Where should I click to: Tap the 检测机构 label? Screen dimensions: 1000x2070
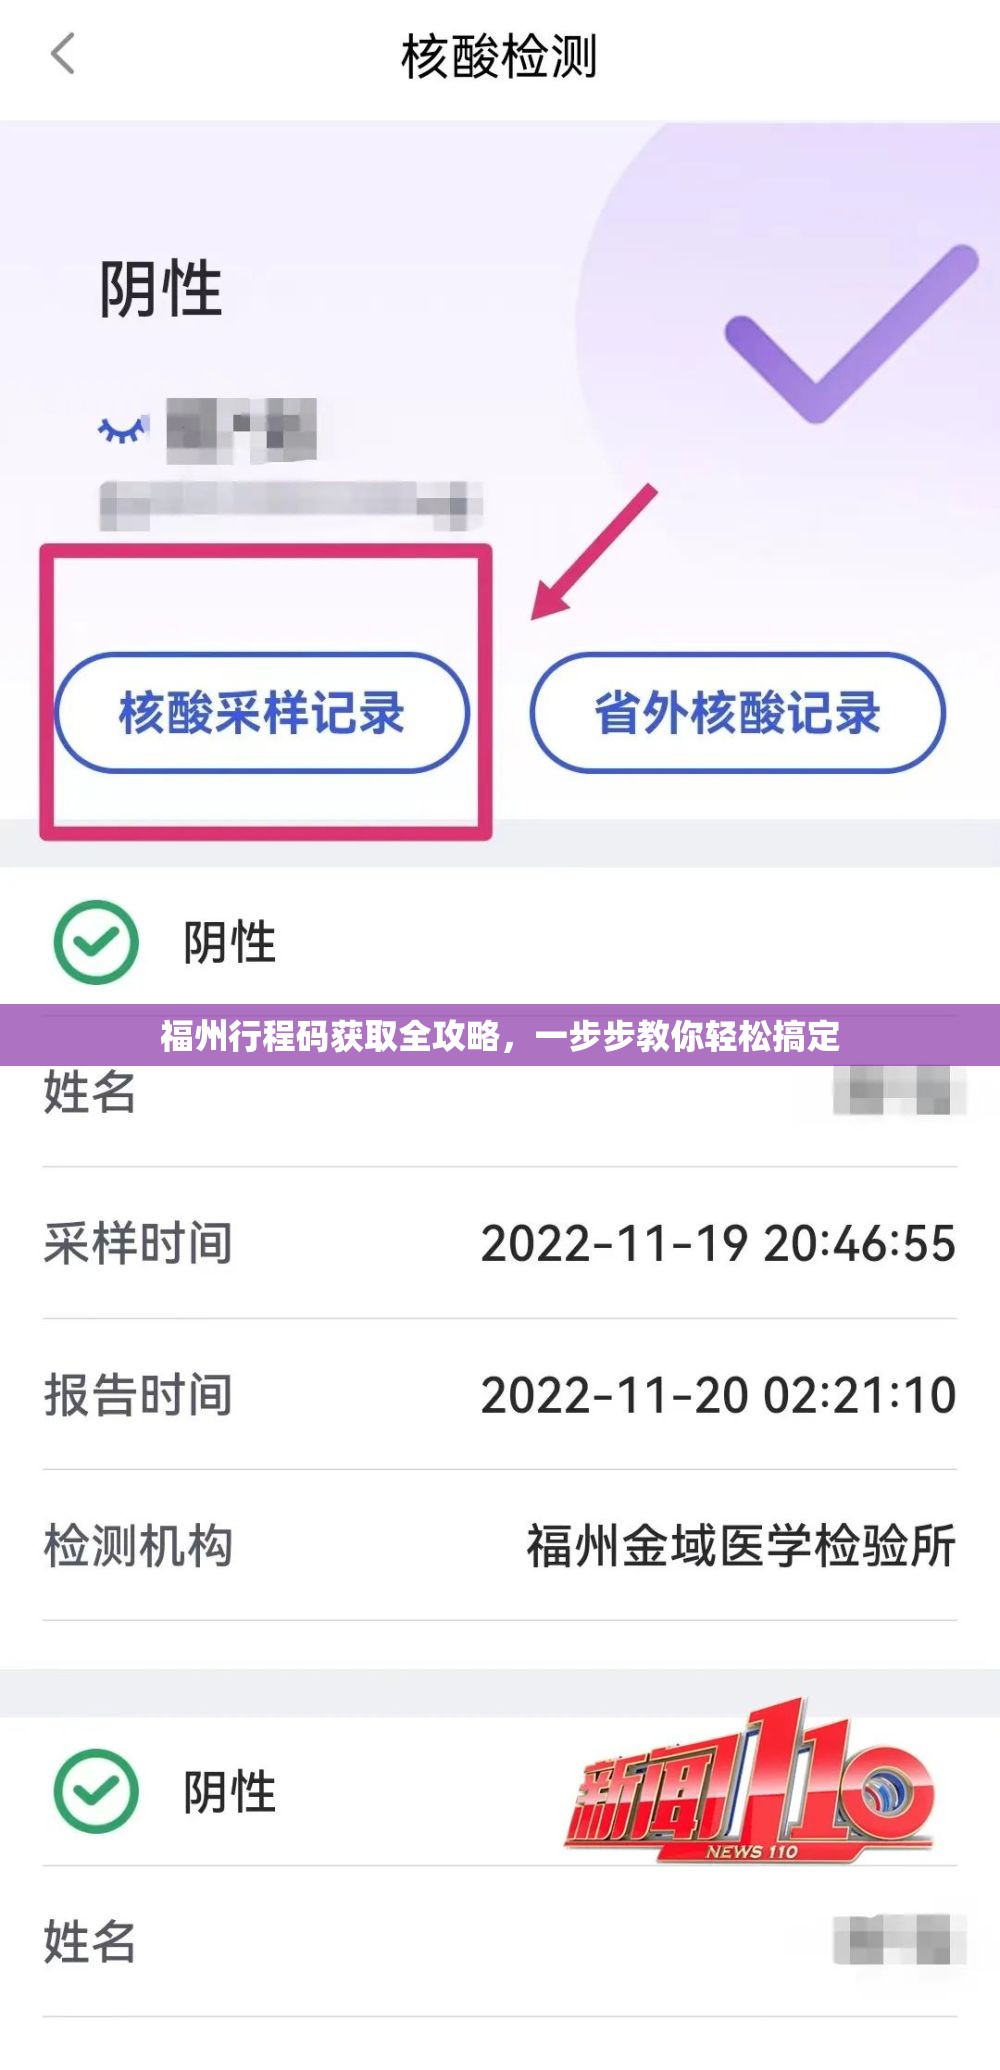[x=138, y=1546]
